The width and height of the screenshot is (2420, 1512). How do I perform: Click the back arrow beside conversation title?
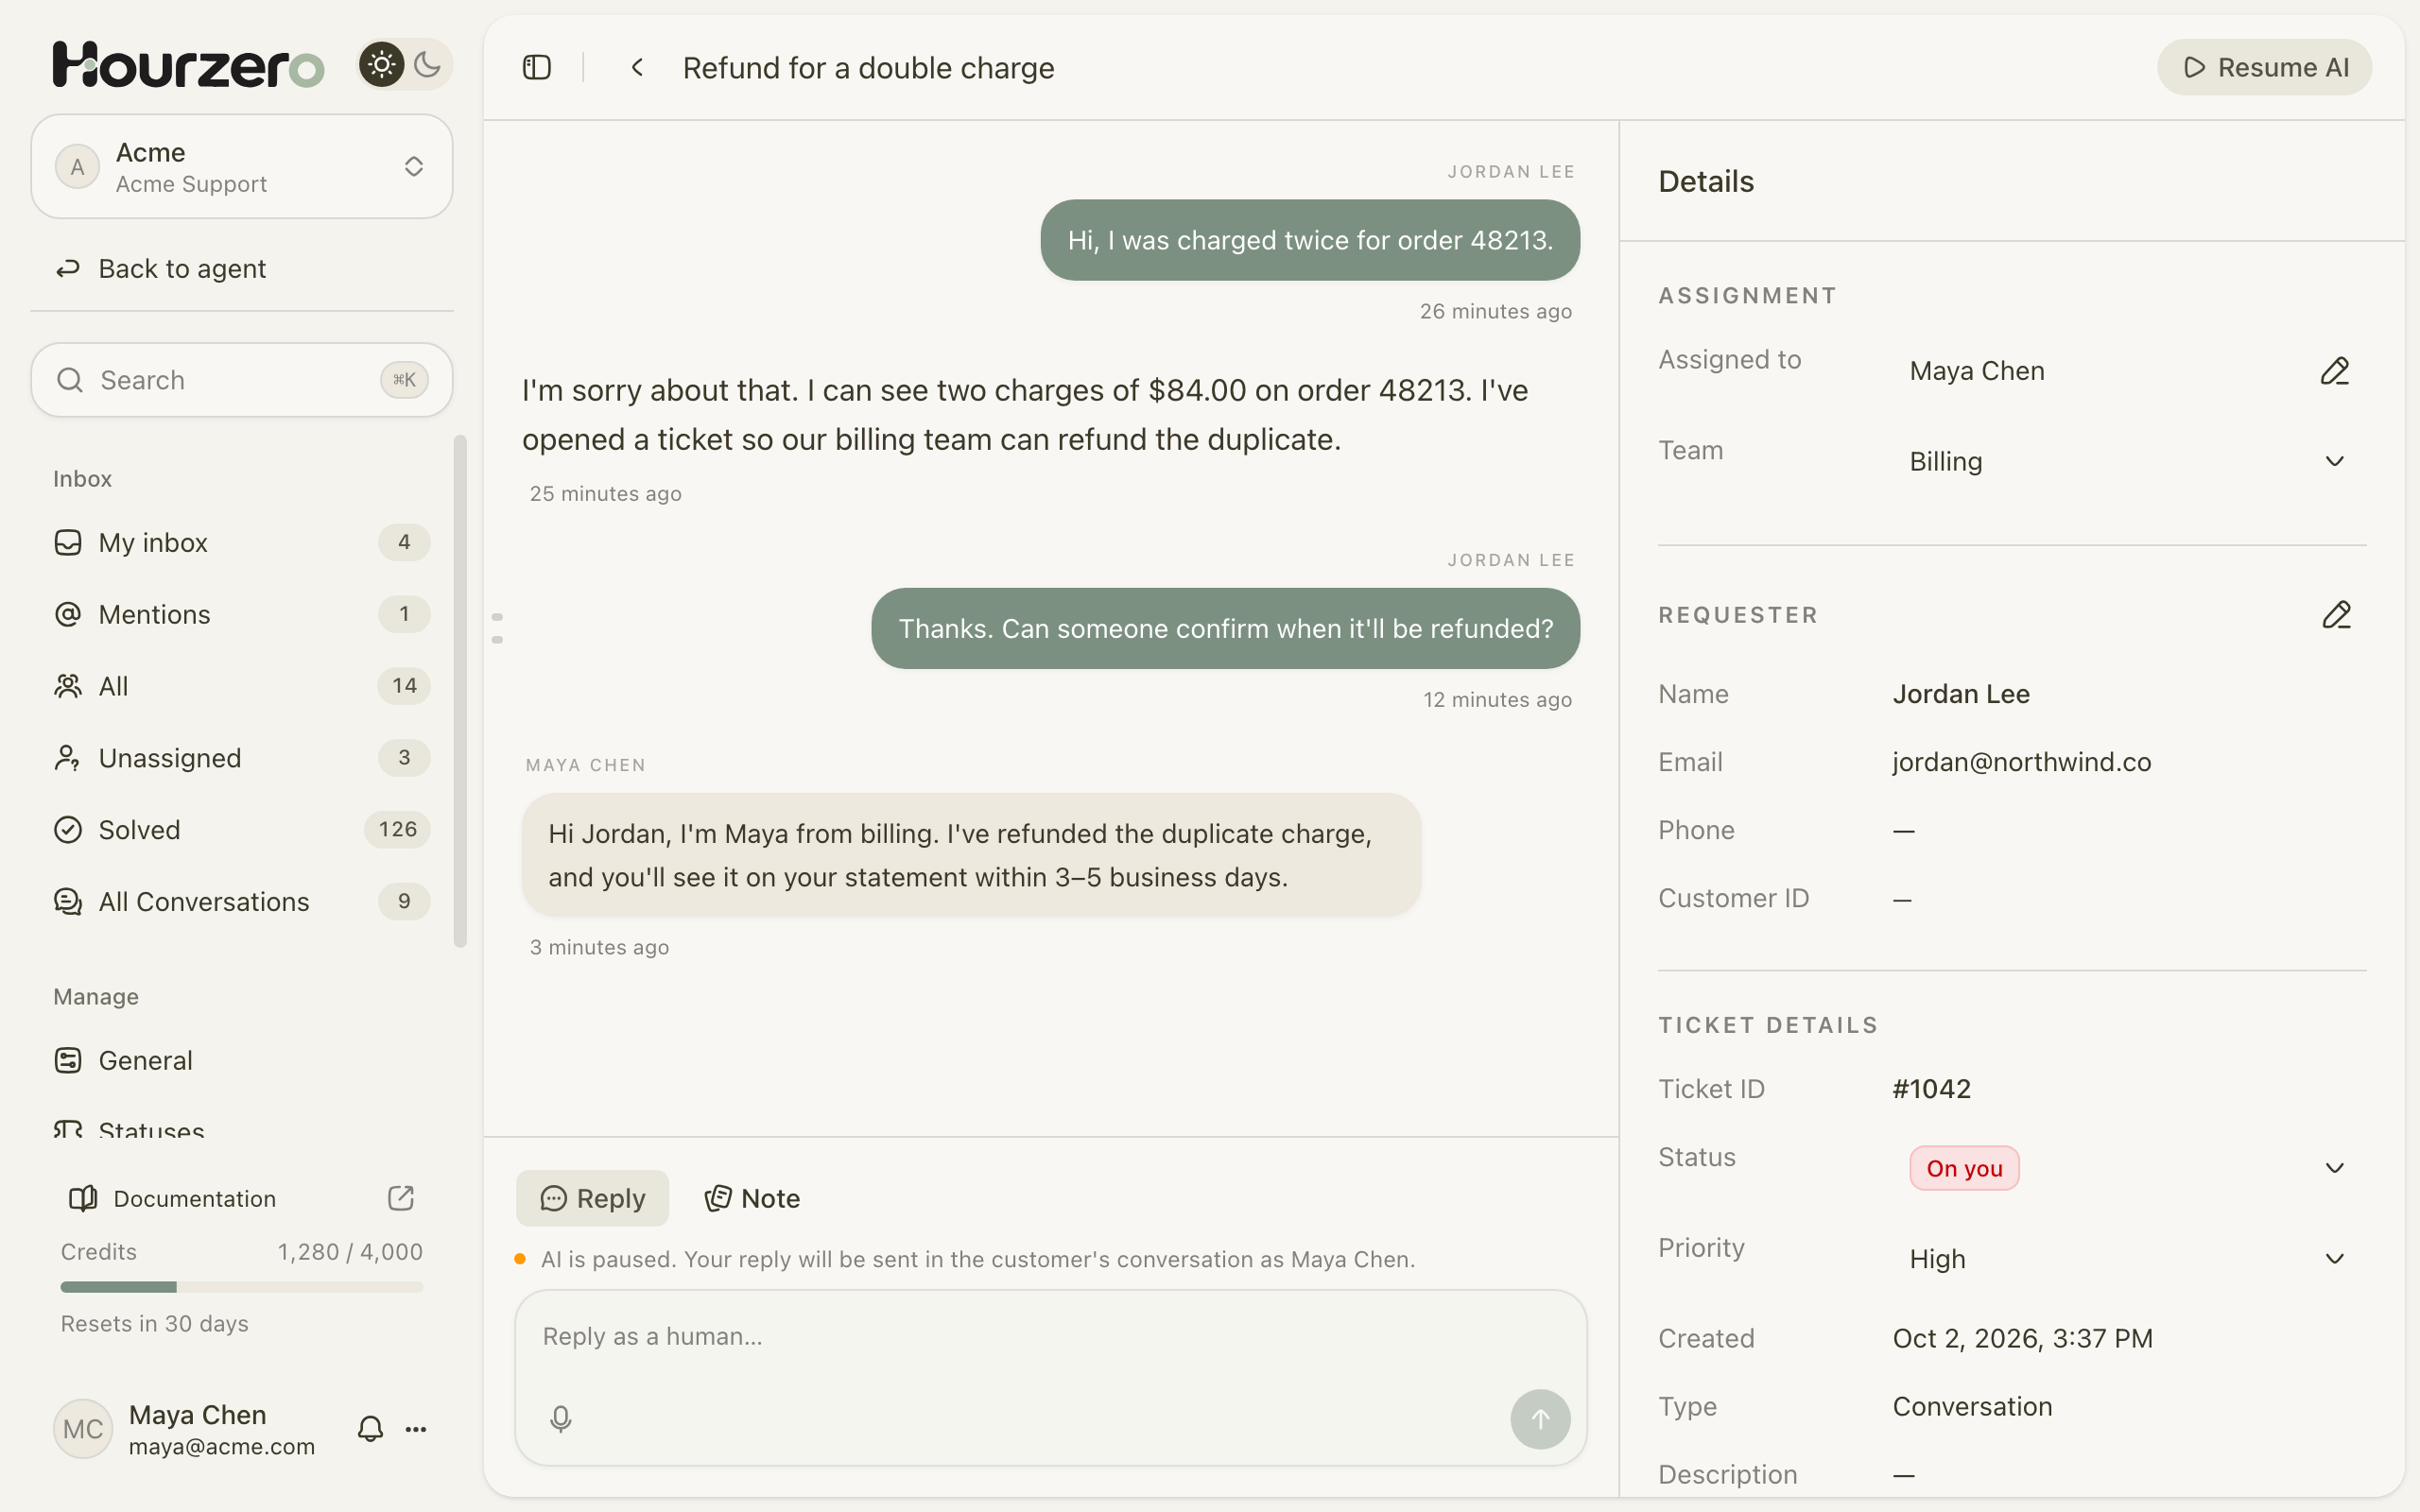(x=637, y=67)
